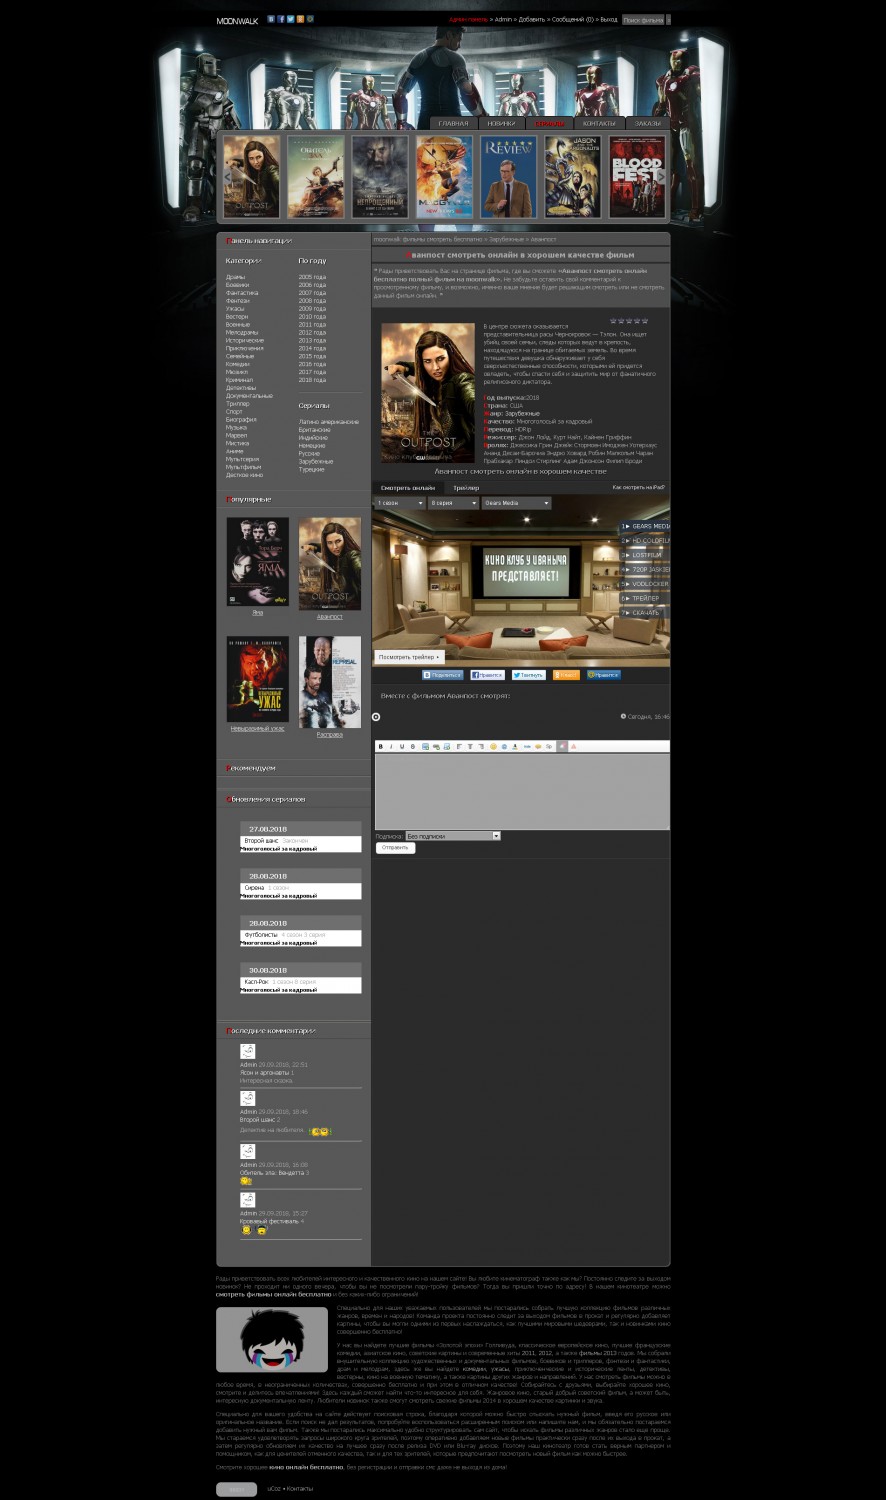886x1500 pixels.
Task: Click the Выход logout link
Action: [x=608, y=19]
